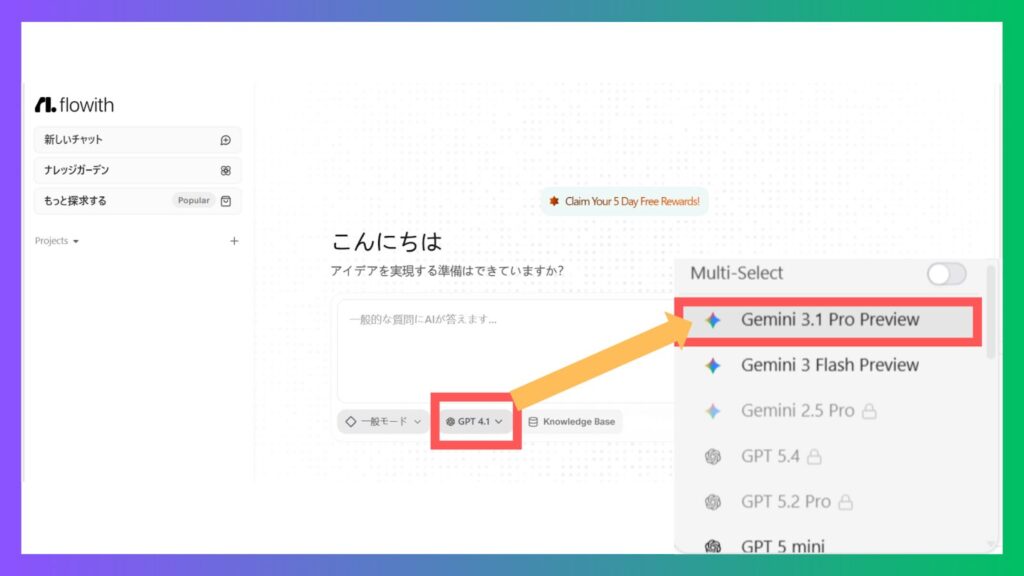Image resolution: width=1024 pixels, height=576 pixels.
Task: Click the model list scrollbar
Action: tap(991, 310)
